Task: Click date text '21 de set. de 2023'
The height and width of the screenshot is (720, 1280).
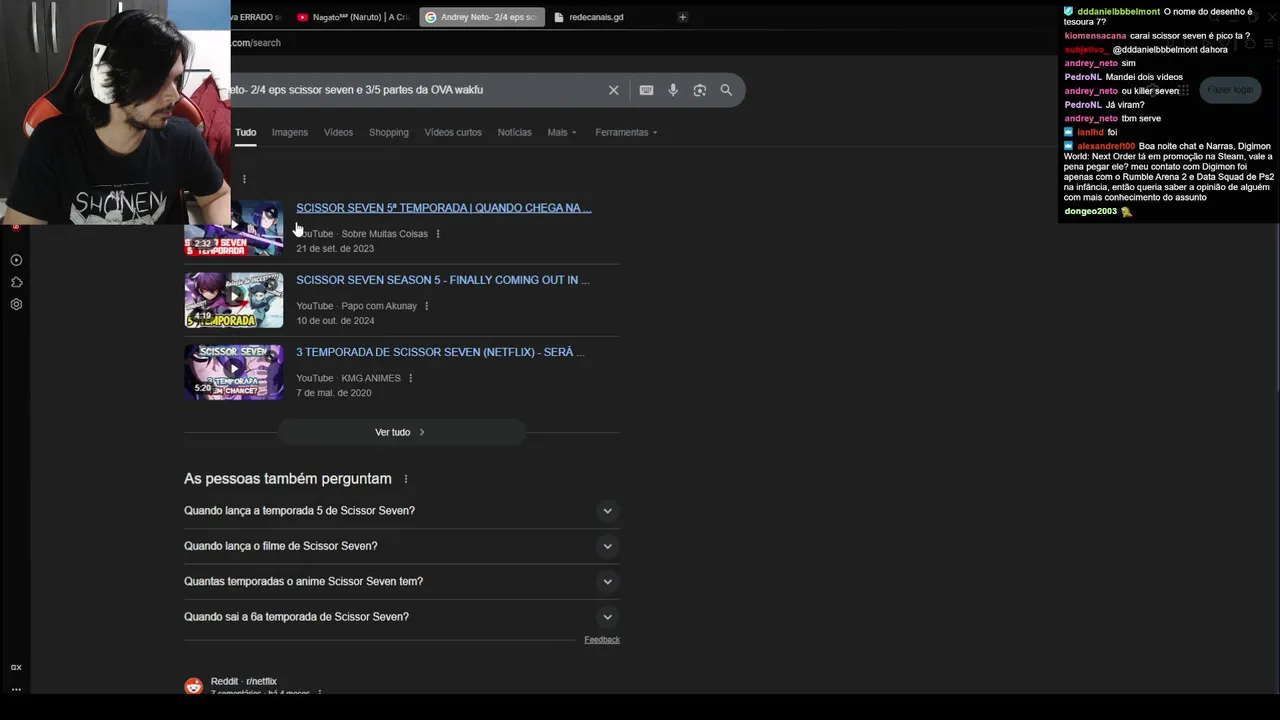Action: tap(335, 249)
